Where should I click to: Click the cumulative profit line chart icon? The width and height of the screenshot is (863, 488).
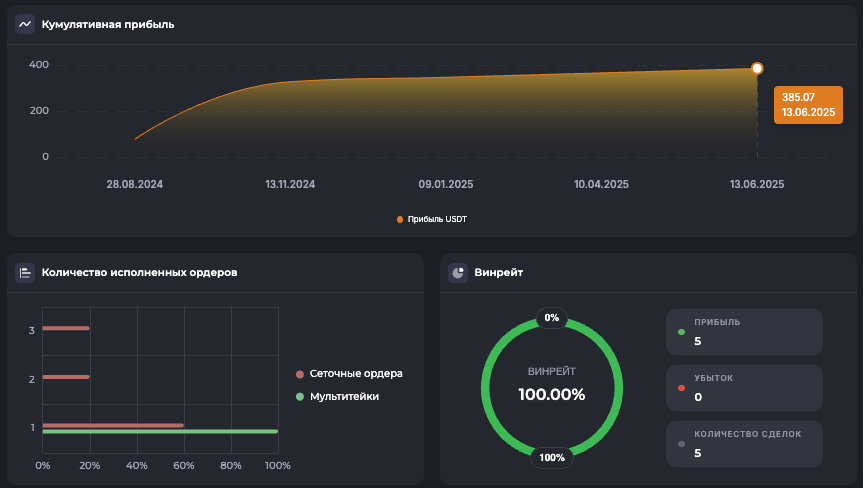[25, 24]
